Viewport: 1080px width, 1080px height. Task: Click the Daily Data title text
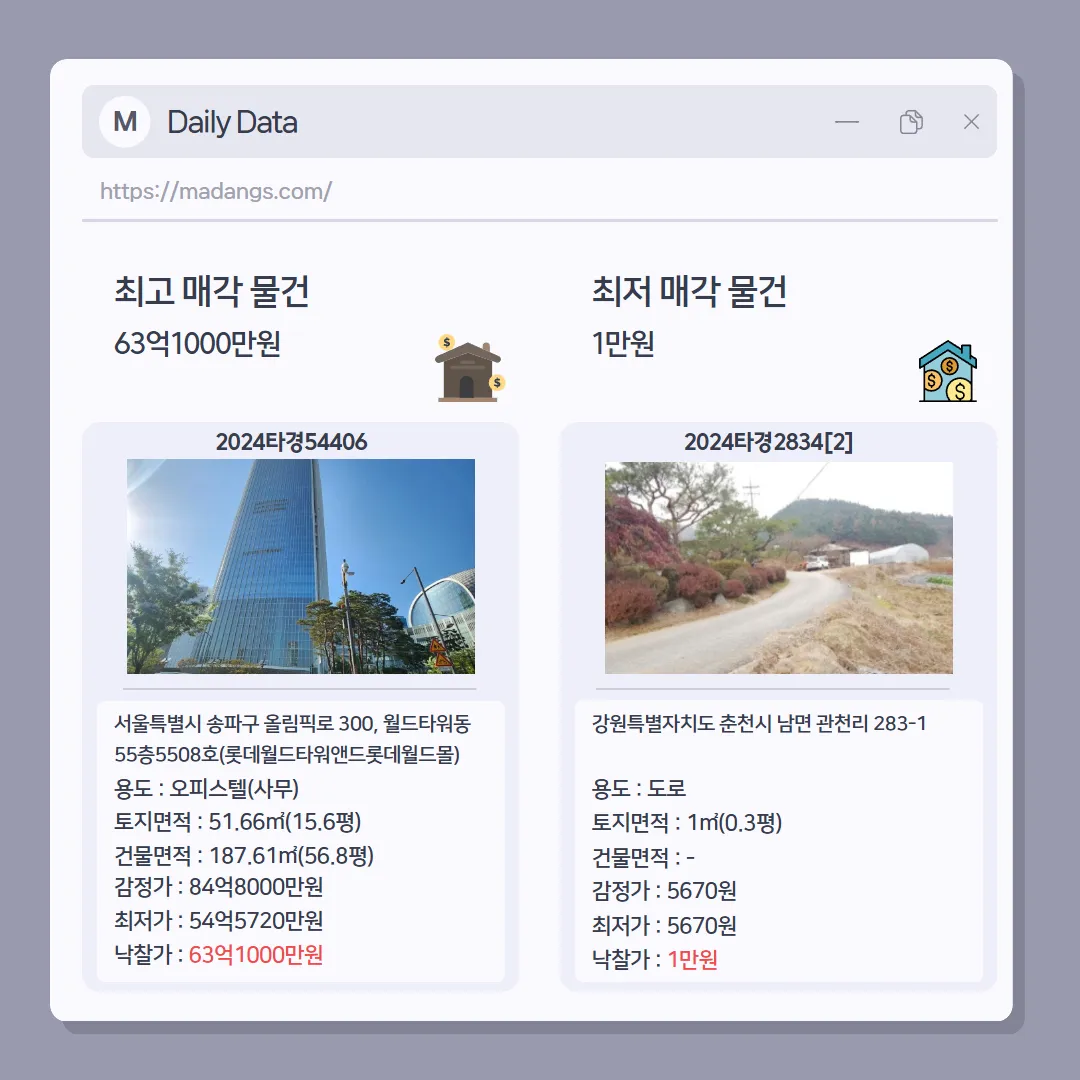coord(232,123)
